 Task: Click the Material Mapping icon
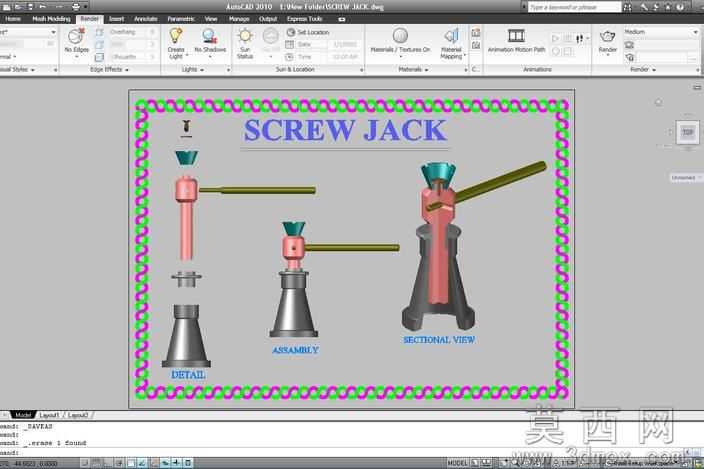(451, 36)
